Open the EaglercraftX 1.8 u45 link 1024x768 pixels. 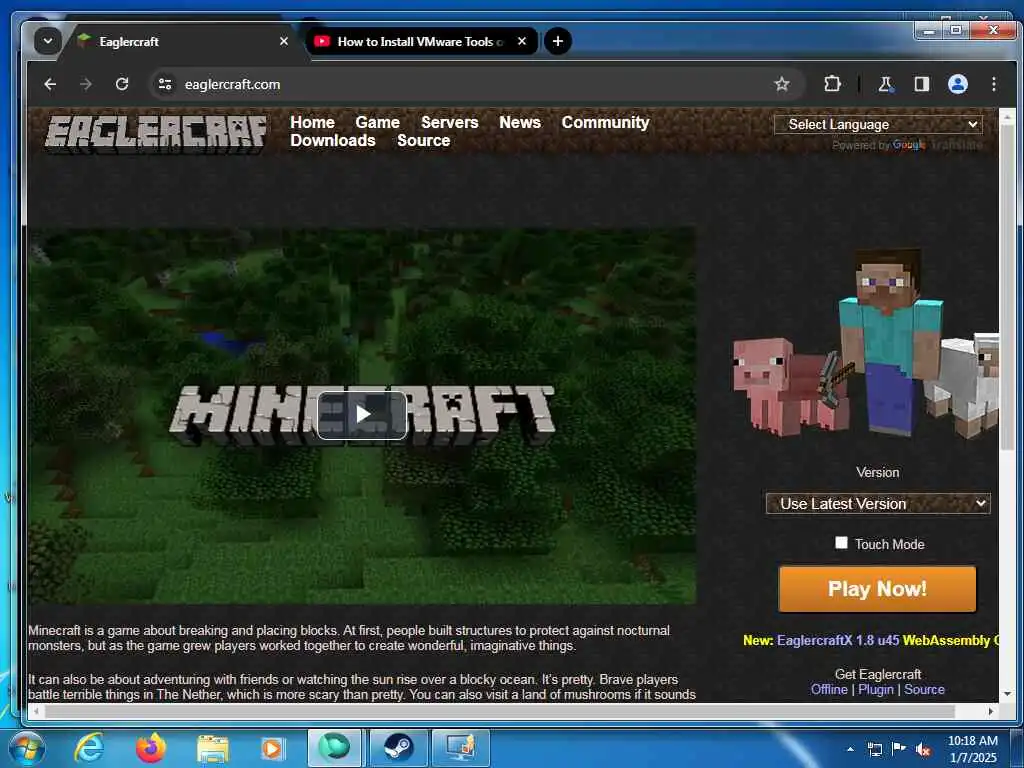pyautogui.click(x=838, y=640)
